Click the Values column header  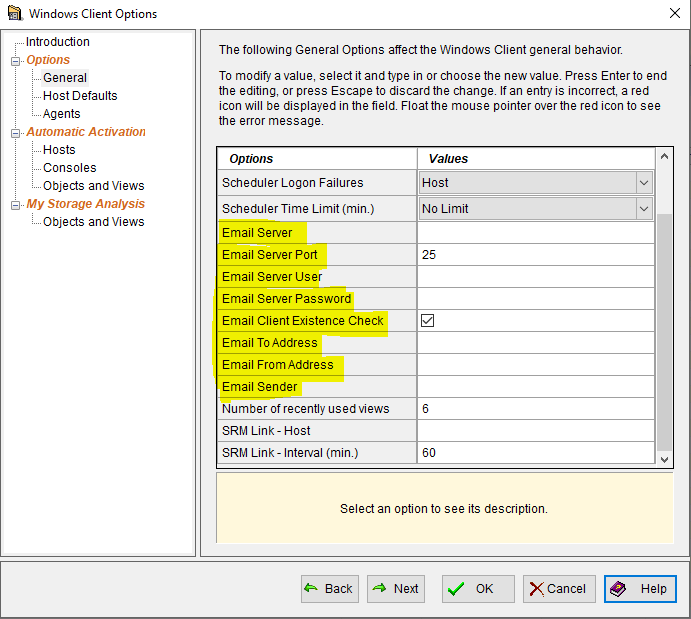(535, 159)
